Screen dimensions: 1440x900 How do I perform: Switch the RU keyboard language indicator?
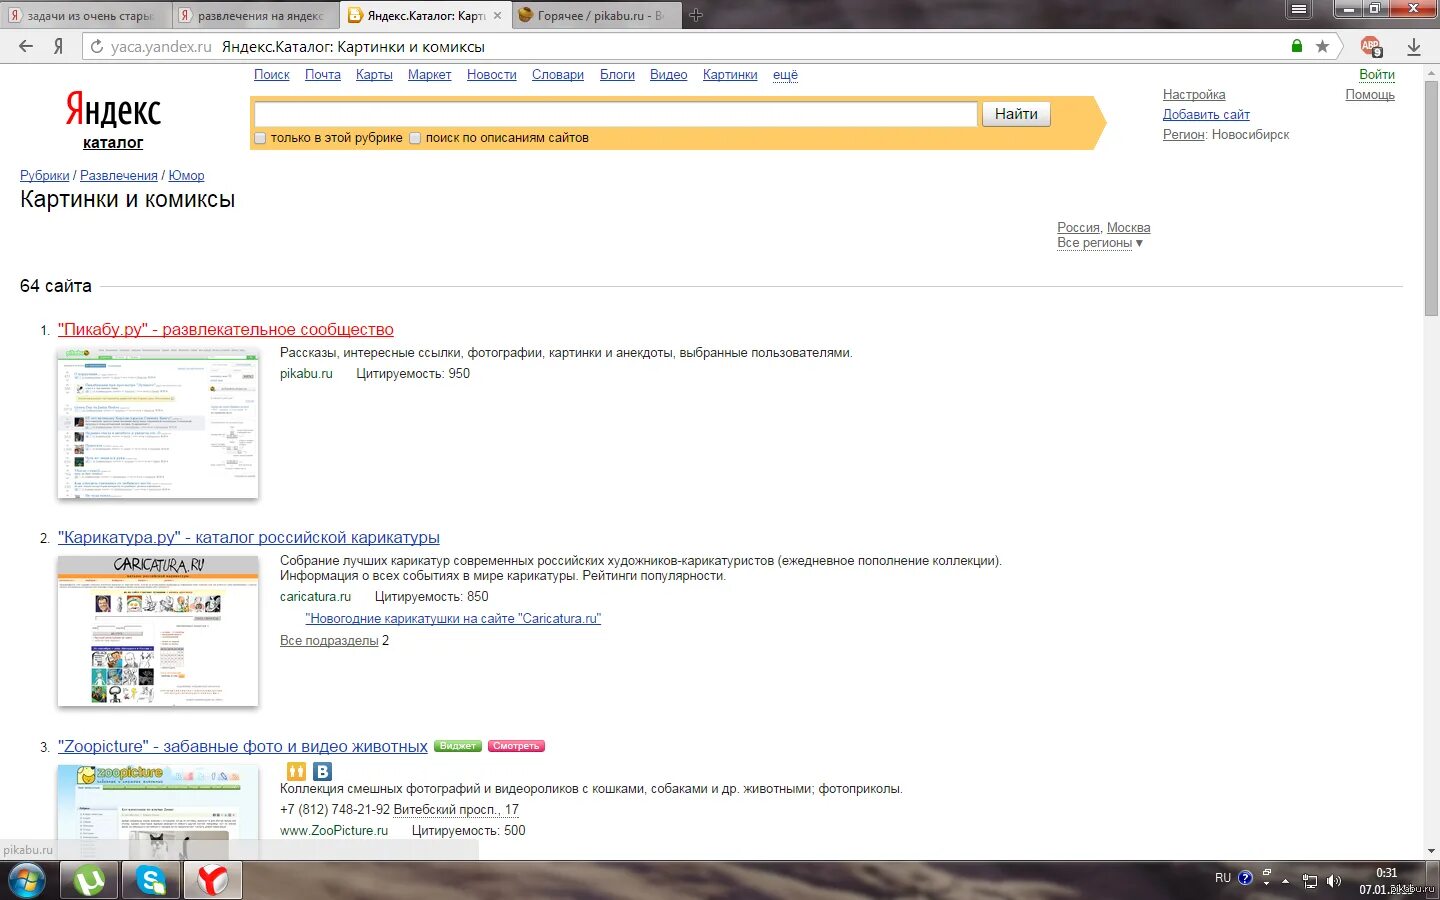coord(1223,878)
